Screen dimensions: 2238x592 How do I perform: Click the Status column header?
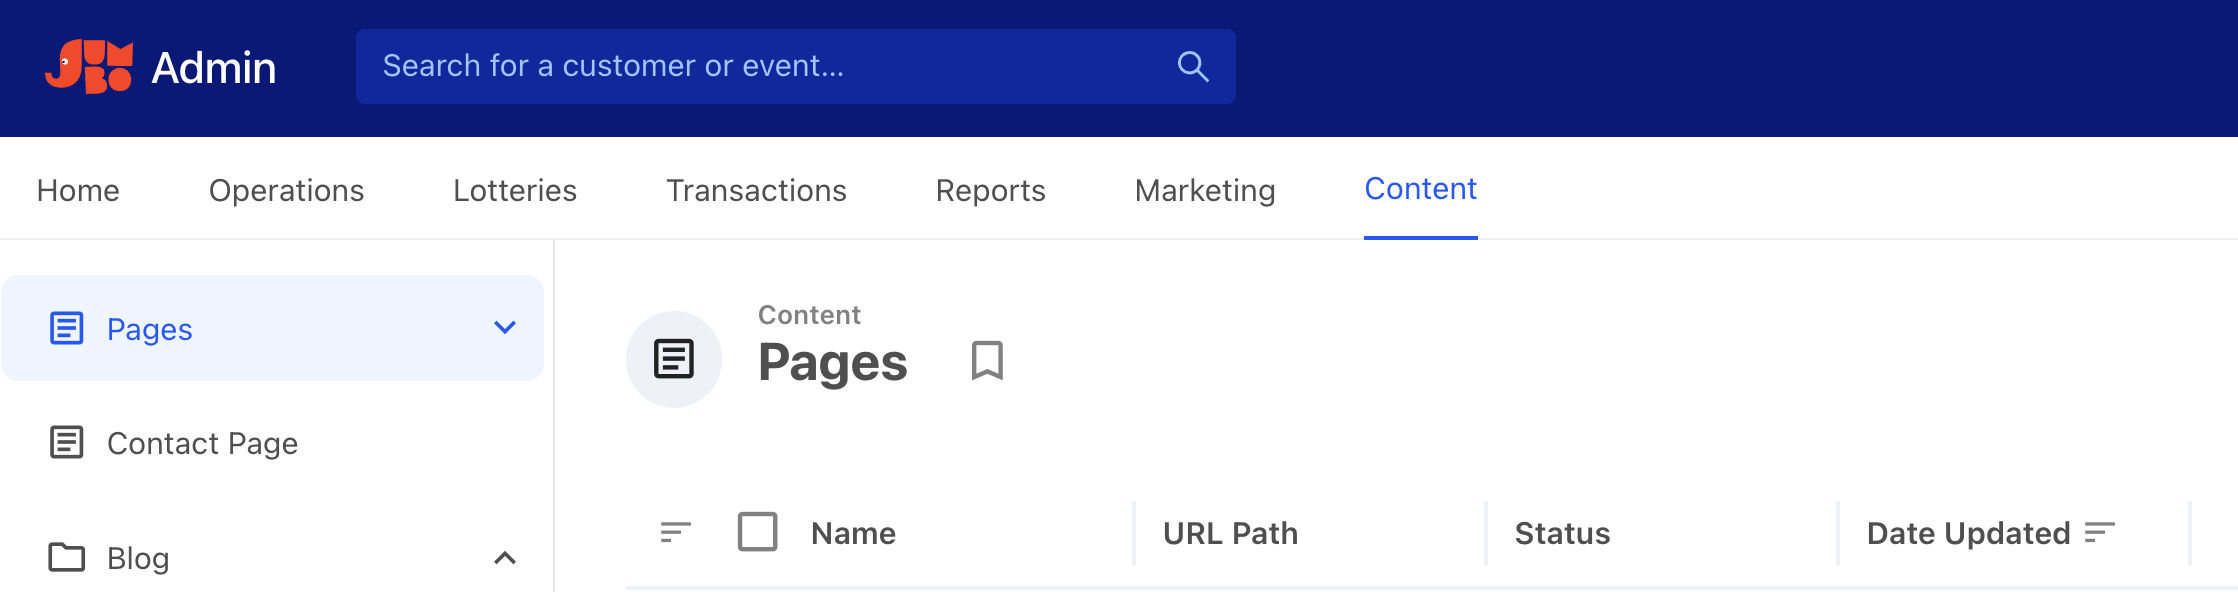(x=1562, y=533)
